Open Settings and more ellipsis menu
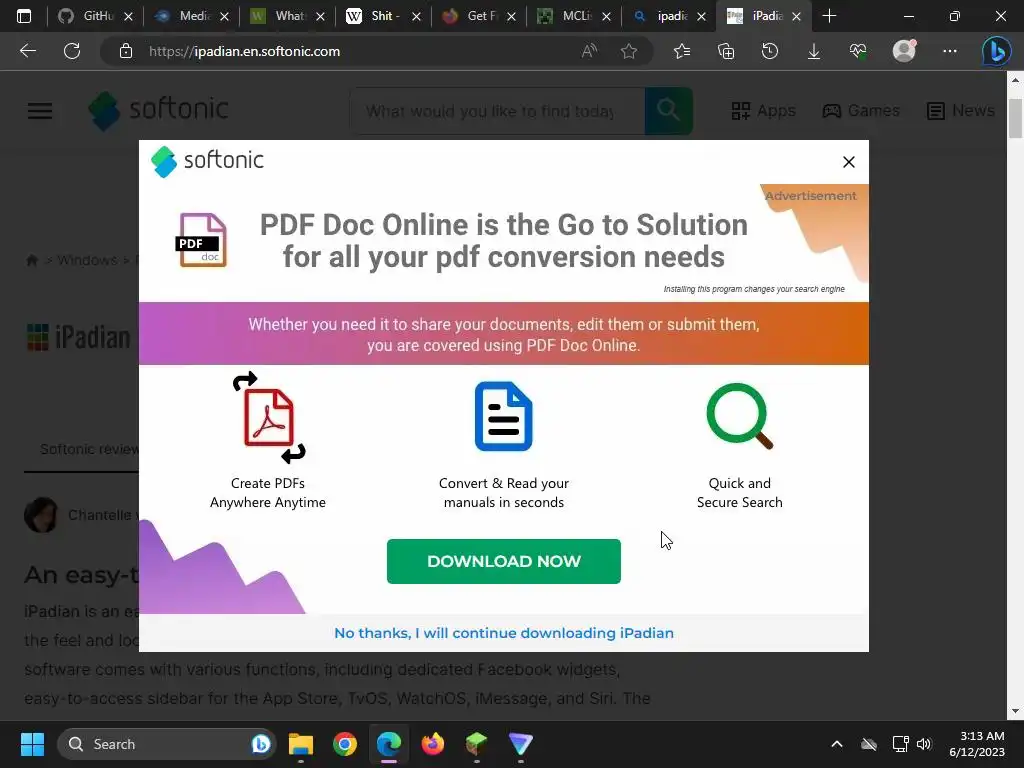Viewport: 1024px width, 768px height. [x=950, y=51]
